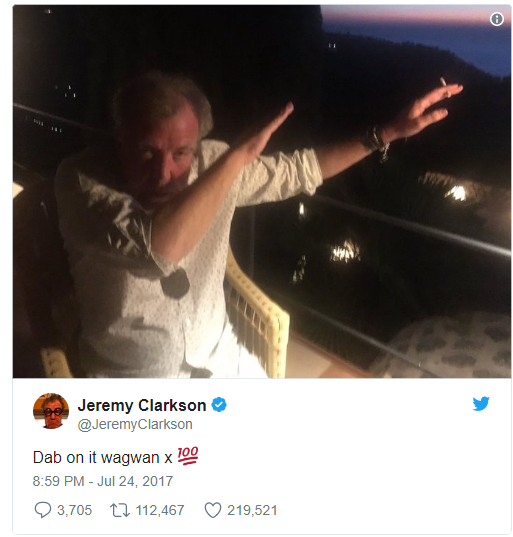Like the tweet with the heart icon
The width and height of the screenshot is (513, 537).
(213, 510)
